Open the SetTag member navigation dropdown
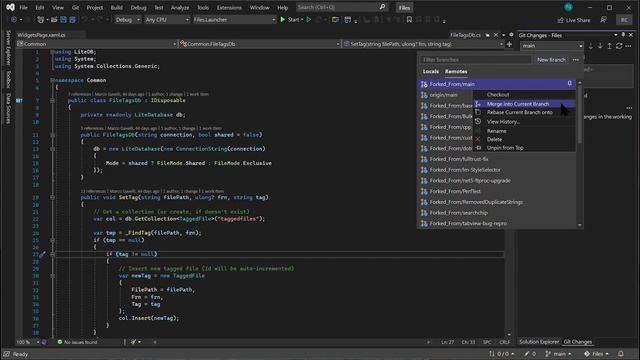This screenshot has height=360, width=640. [x=423, y=44]
